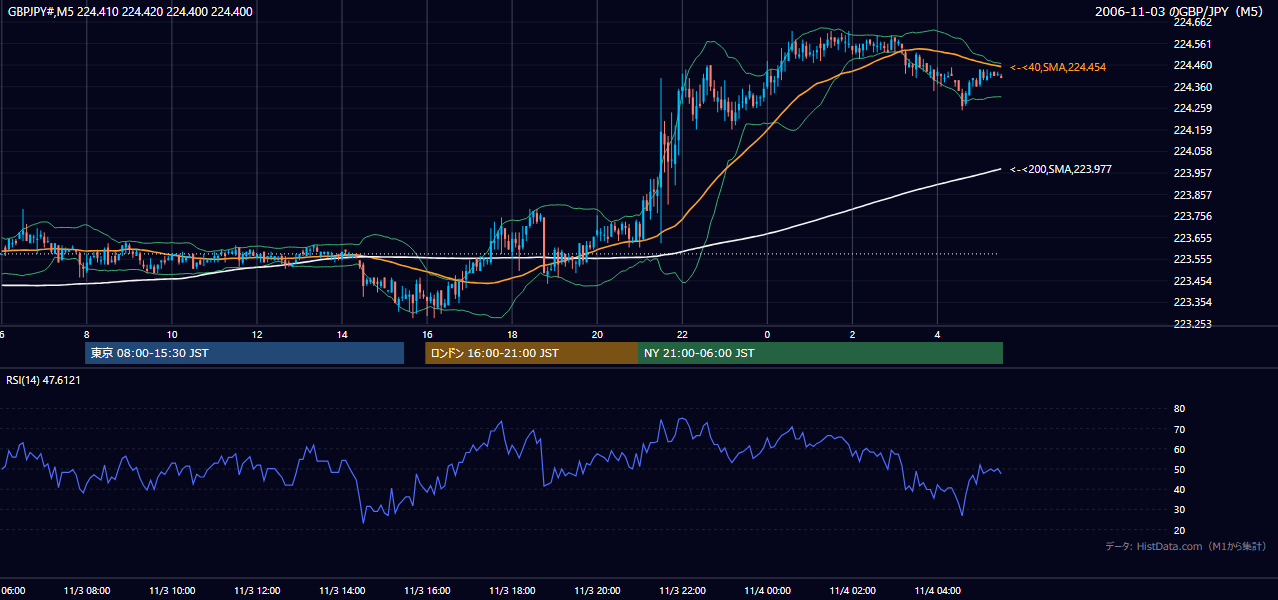Click the 11/3 14:00 time axis label

coord(342,591)
